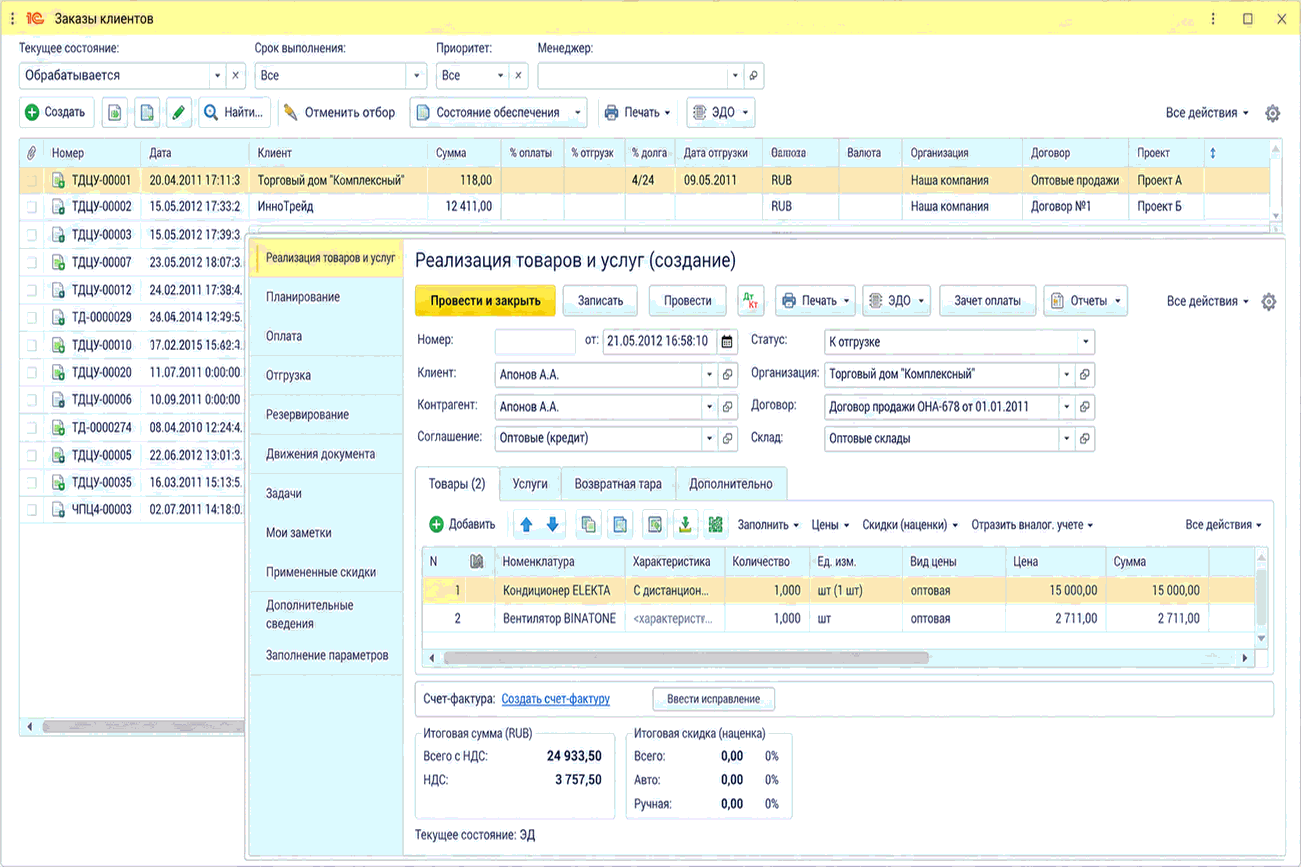The height and width of the screenshot is (867, 1301).
Task: Click the Создать счет-фактуру link
Action: (556, 699)
